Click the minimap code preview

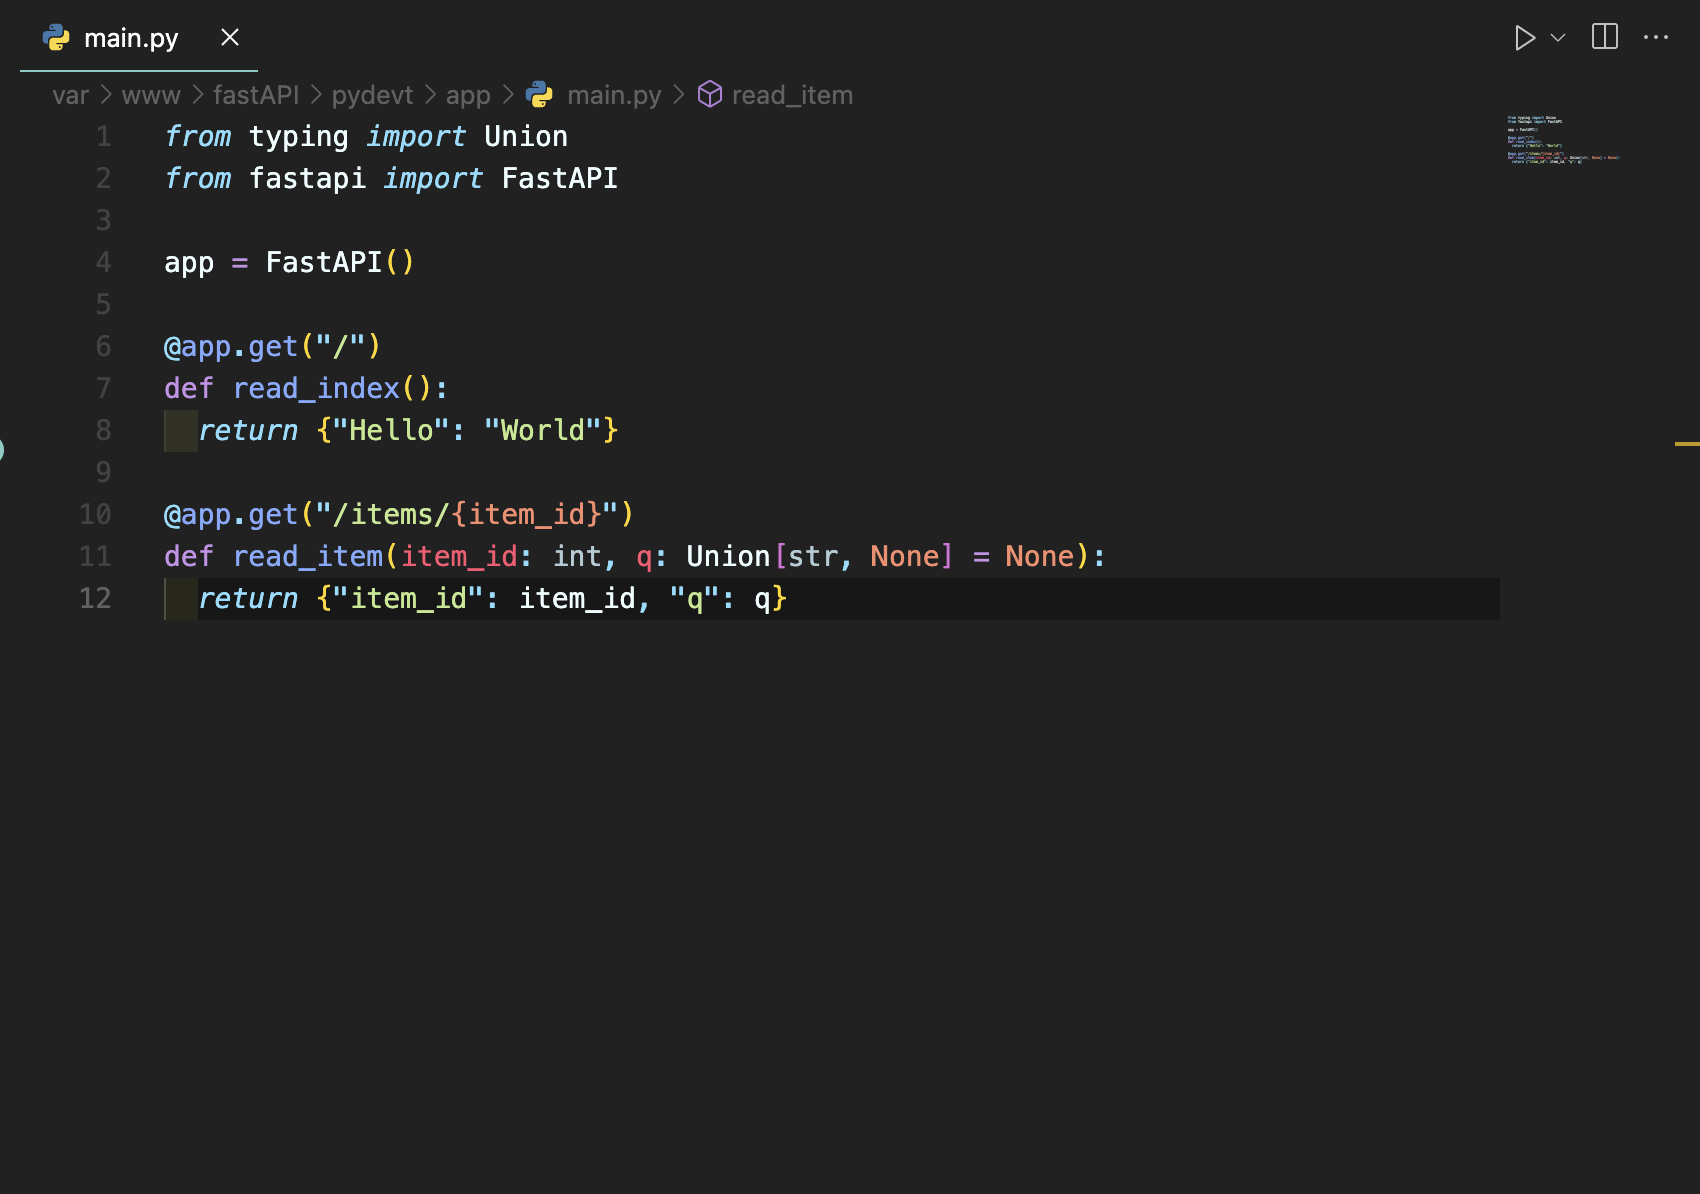(x=1562, y=139)
